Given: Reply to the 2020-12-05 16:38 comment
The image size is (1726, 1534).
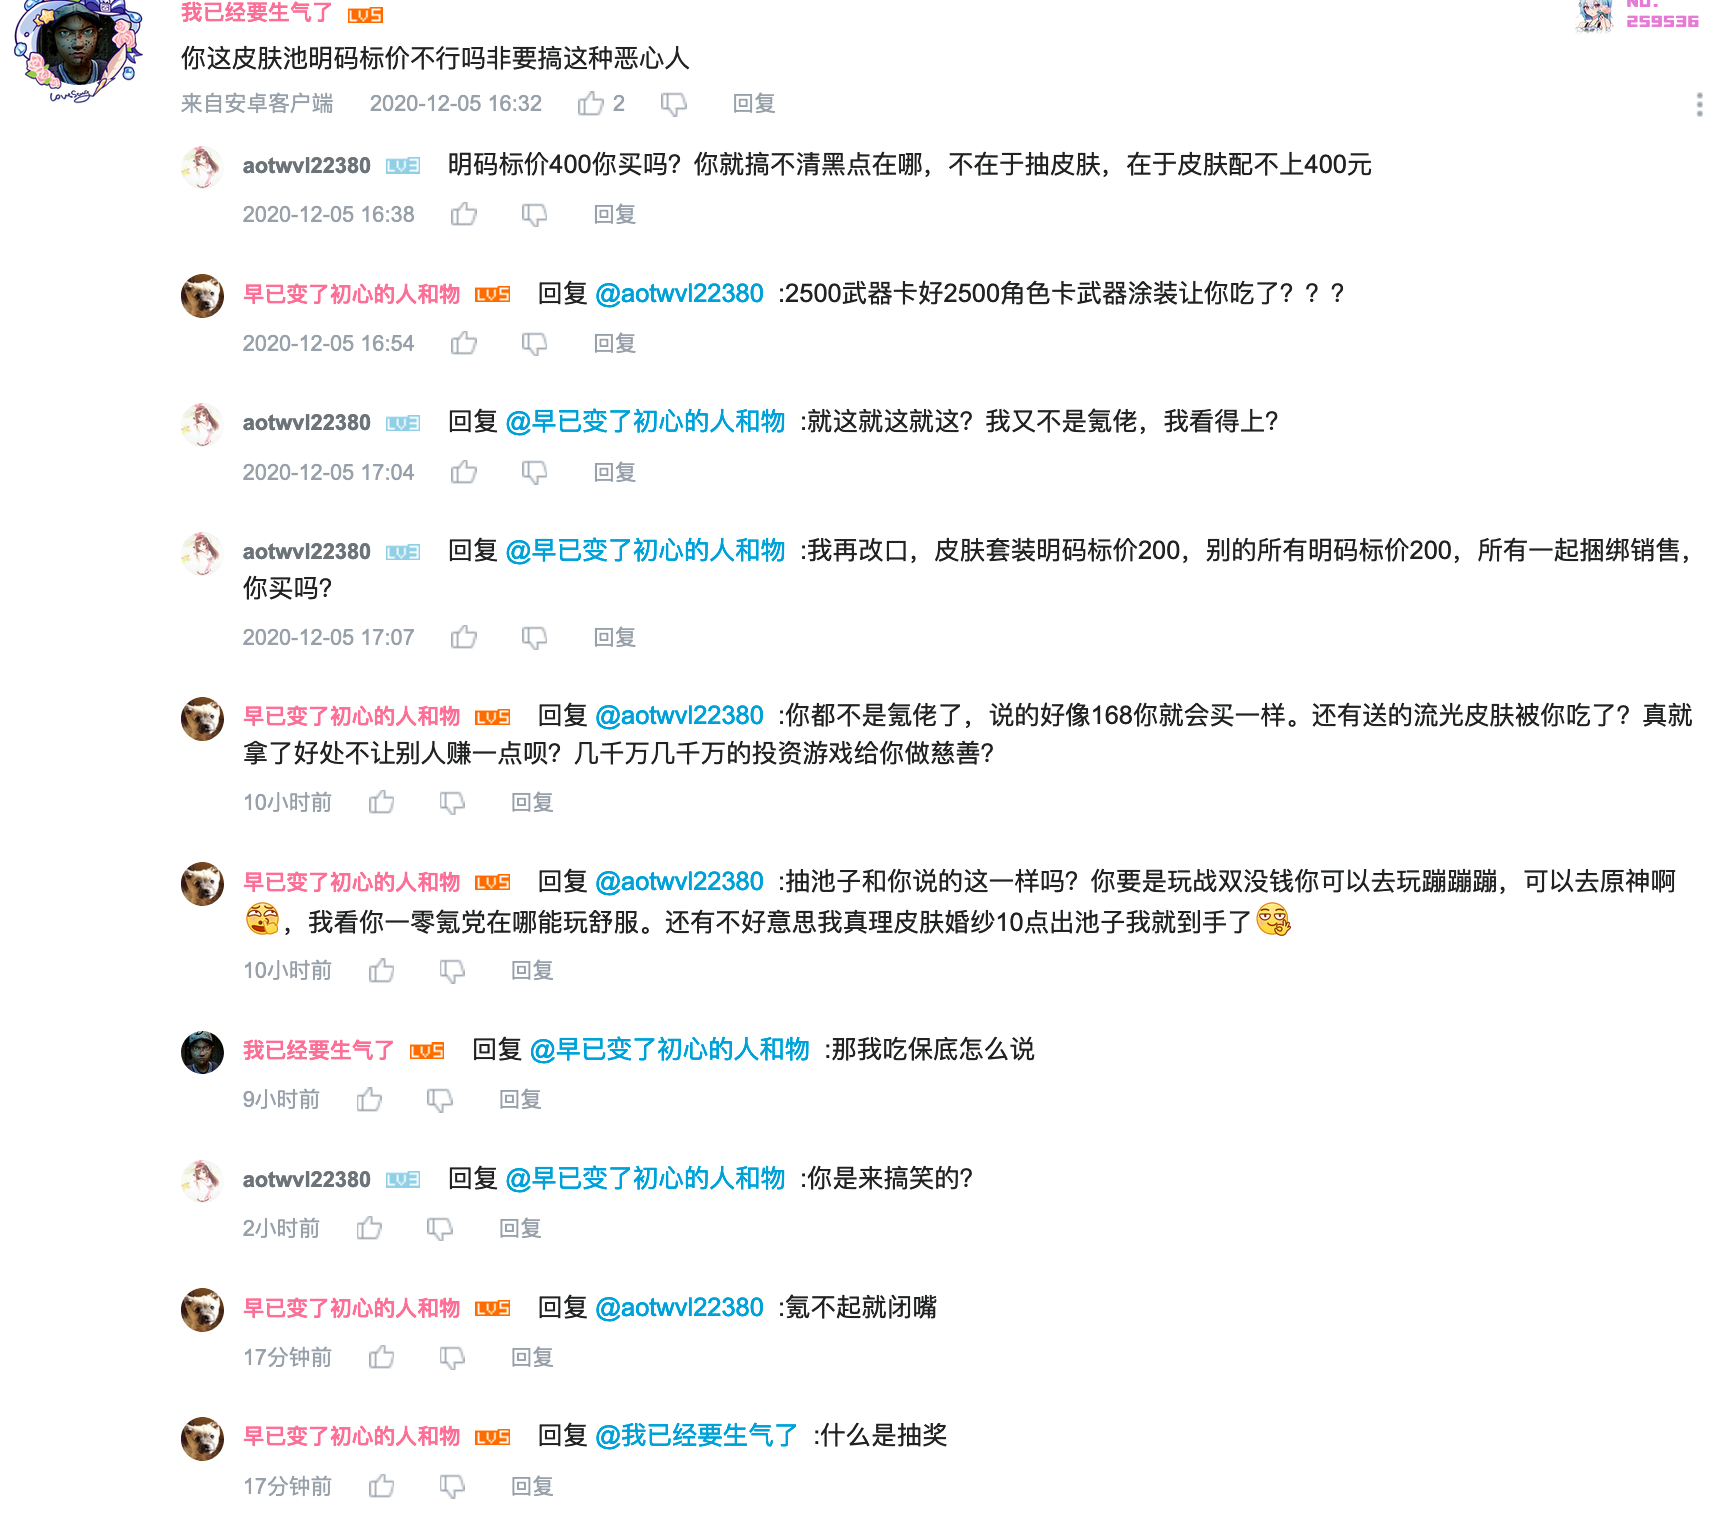Looking at the screenshot, I should (x=615, y=214).
